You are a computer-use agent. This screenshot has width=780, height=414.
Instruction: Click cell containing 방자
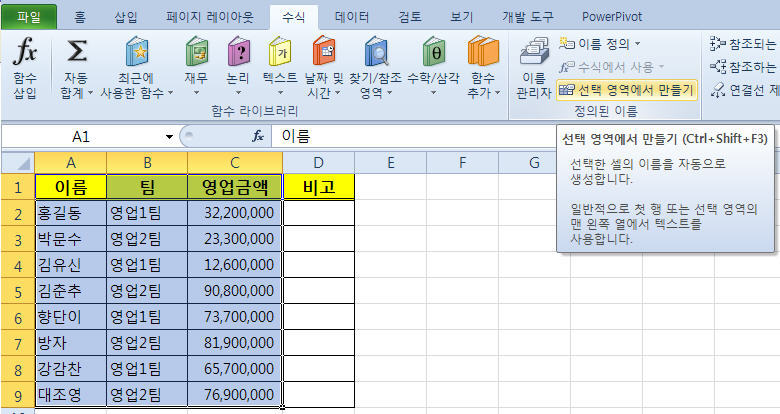(x=71, y=343)
